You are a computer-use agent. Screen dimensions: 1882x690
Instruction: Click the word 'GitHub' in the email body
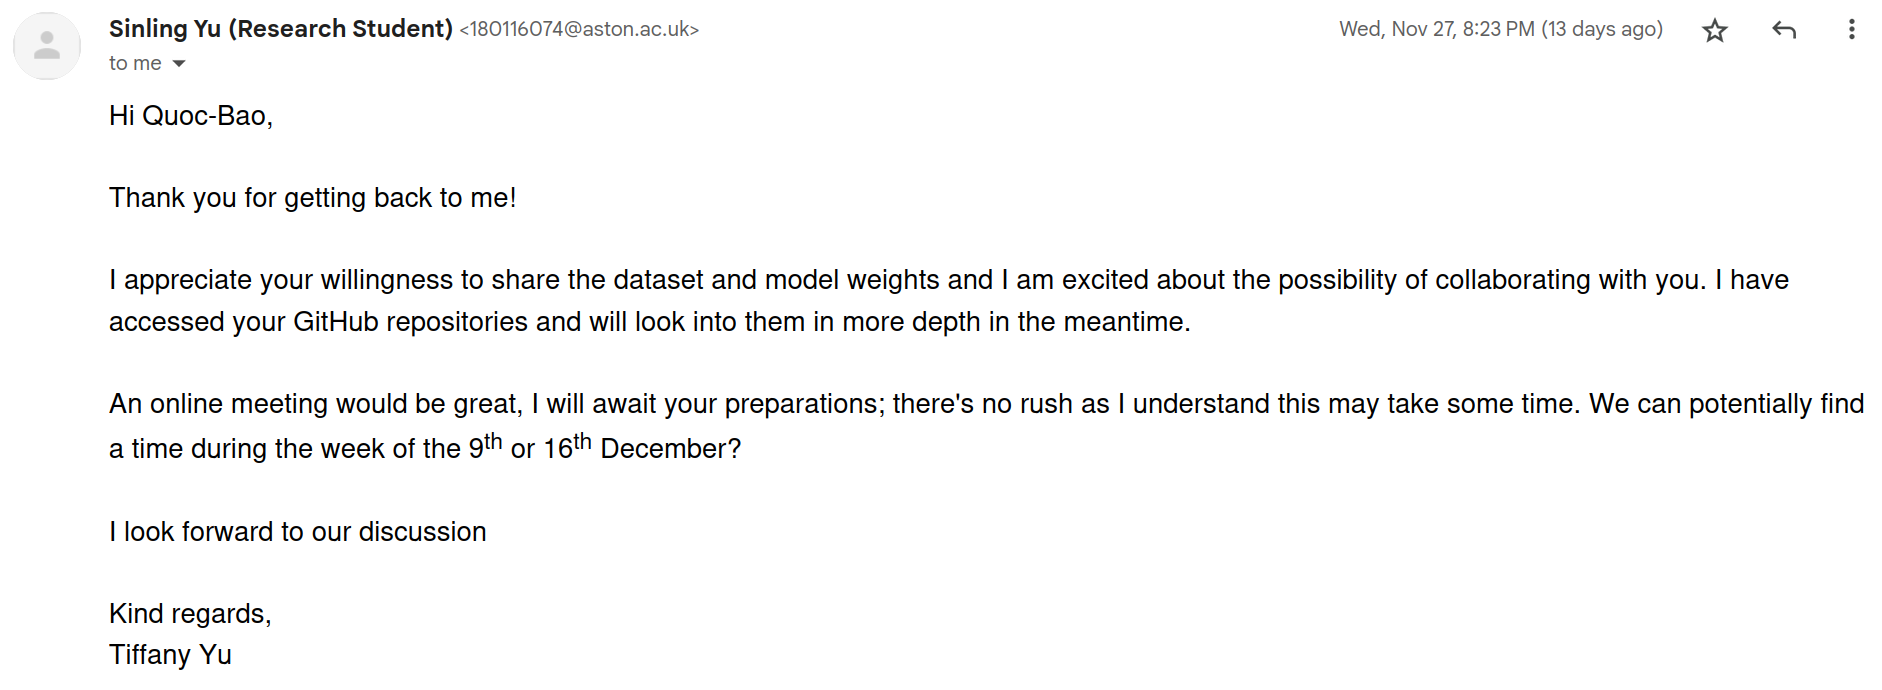pos(335,322)
